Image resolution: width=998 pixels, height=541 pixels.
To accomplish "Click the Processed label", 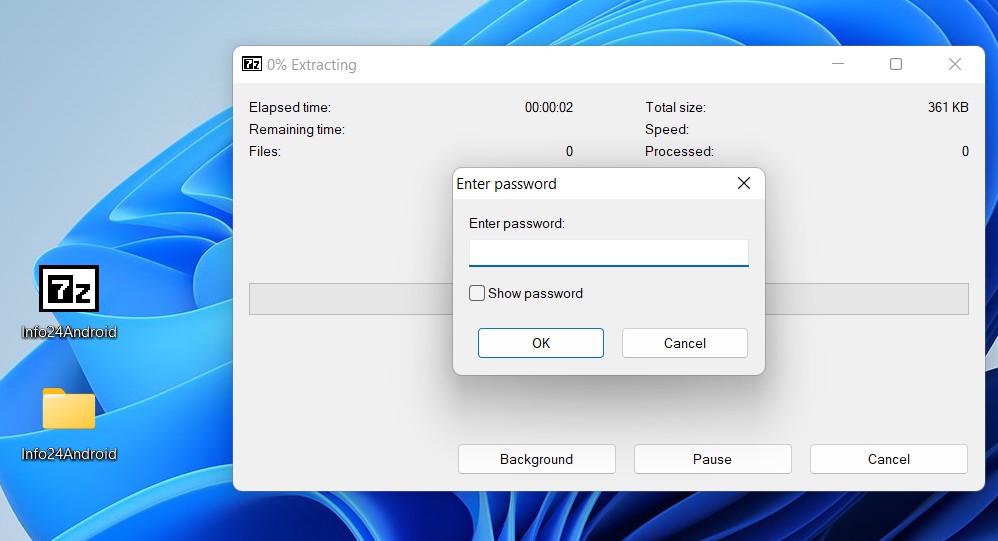I will (679, 151).
